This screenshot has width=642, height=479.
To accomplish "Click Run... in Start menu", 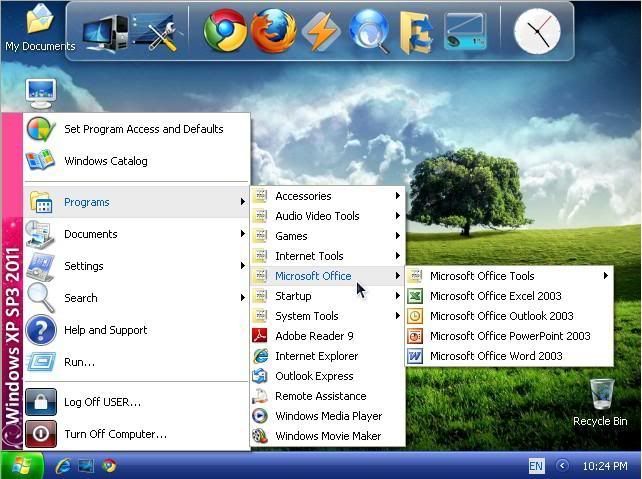I will tap(136, 362).
